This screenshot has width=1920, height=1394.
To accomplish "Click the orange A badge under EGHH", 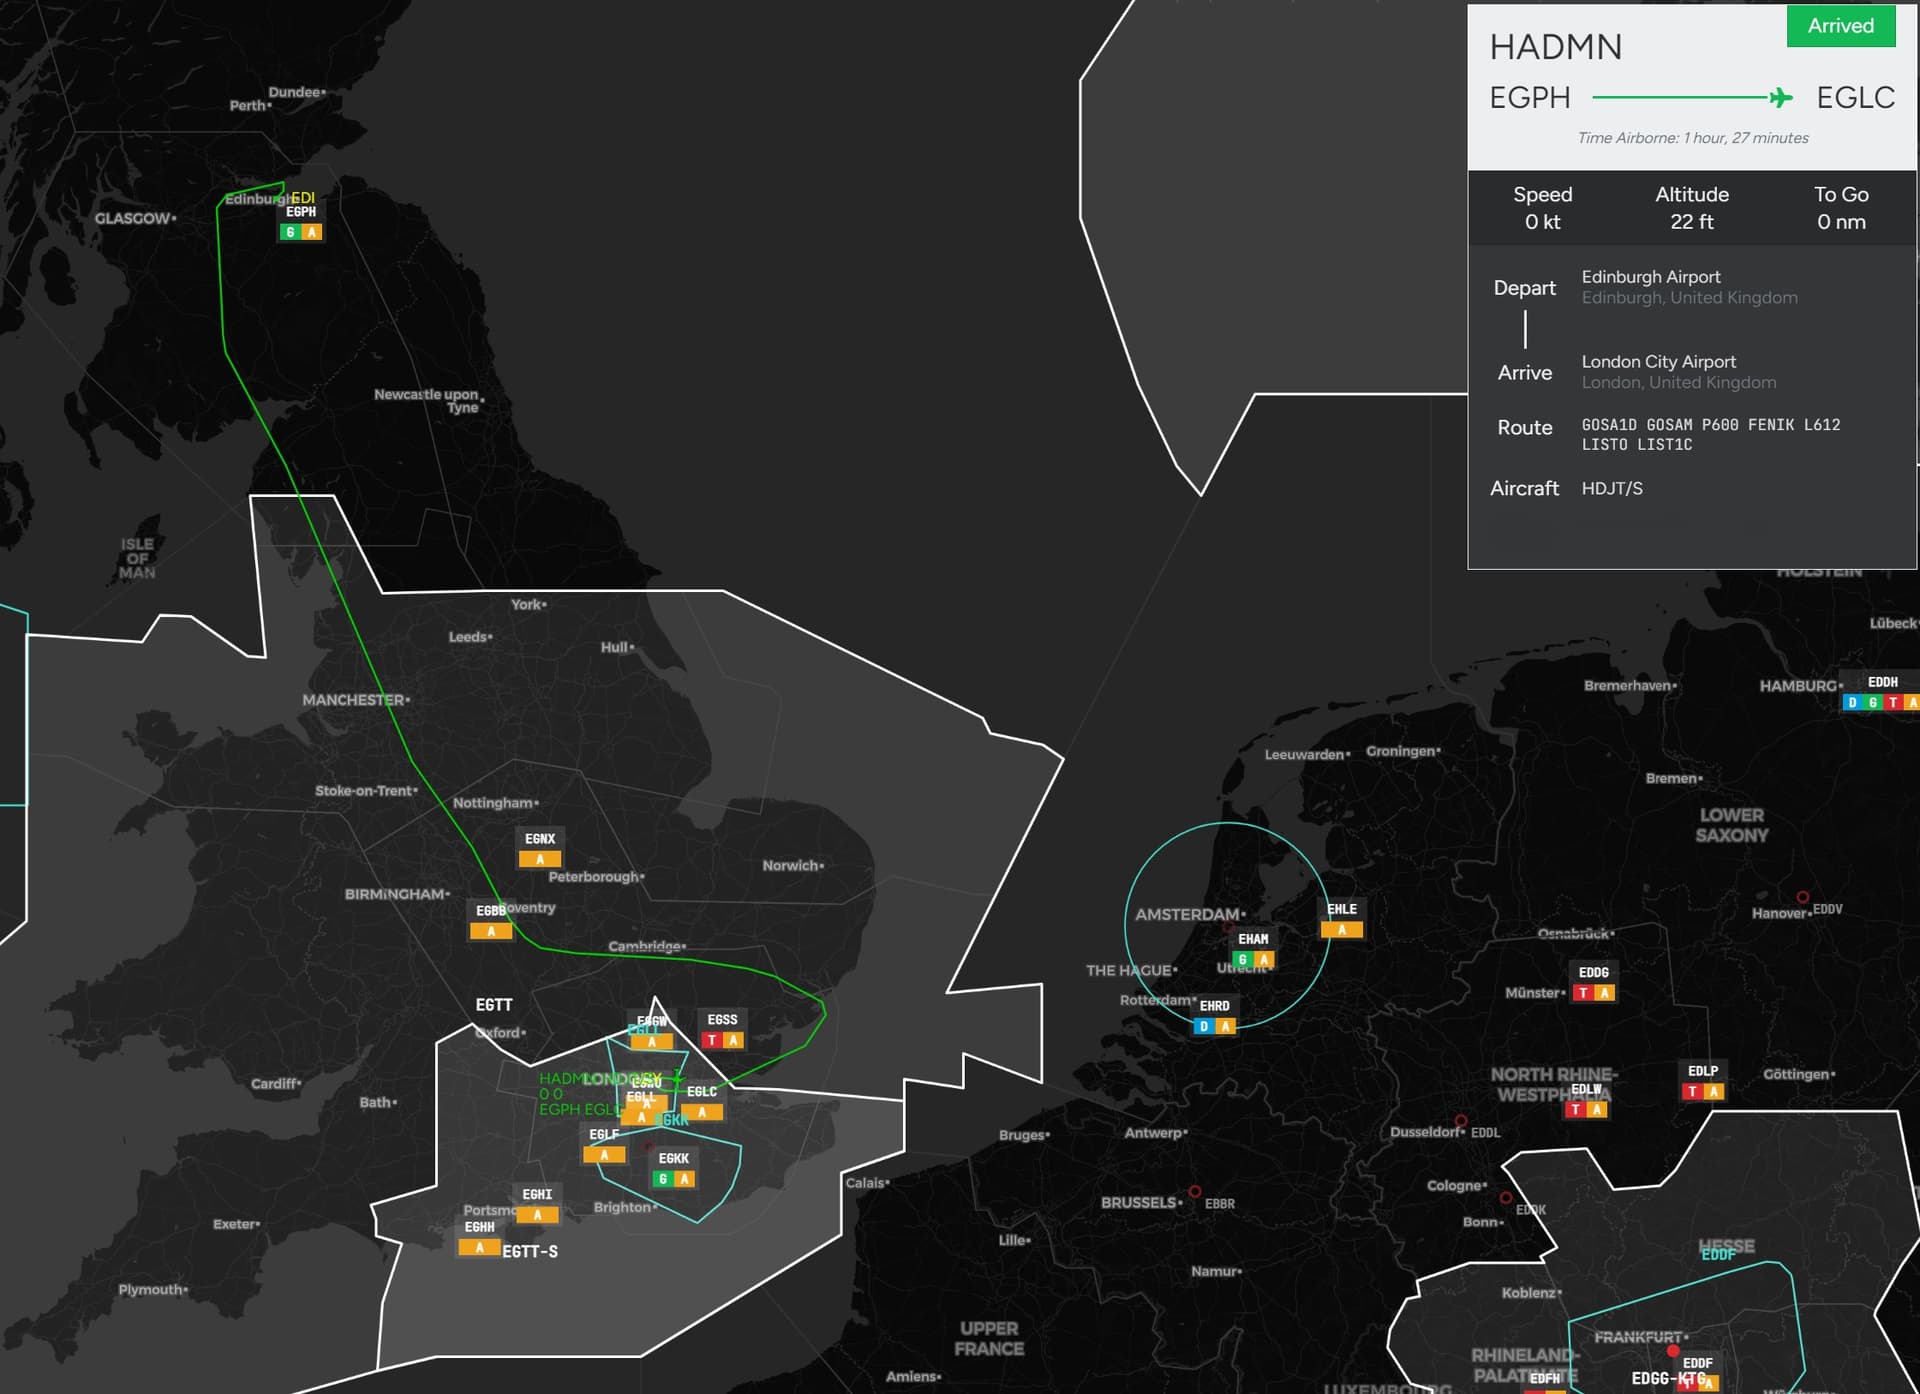I will (480, 1247).
